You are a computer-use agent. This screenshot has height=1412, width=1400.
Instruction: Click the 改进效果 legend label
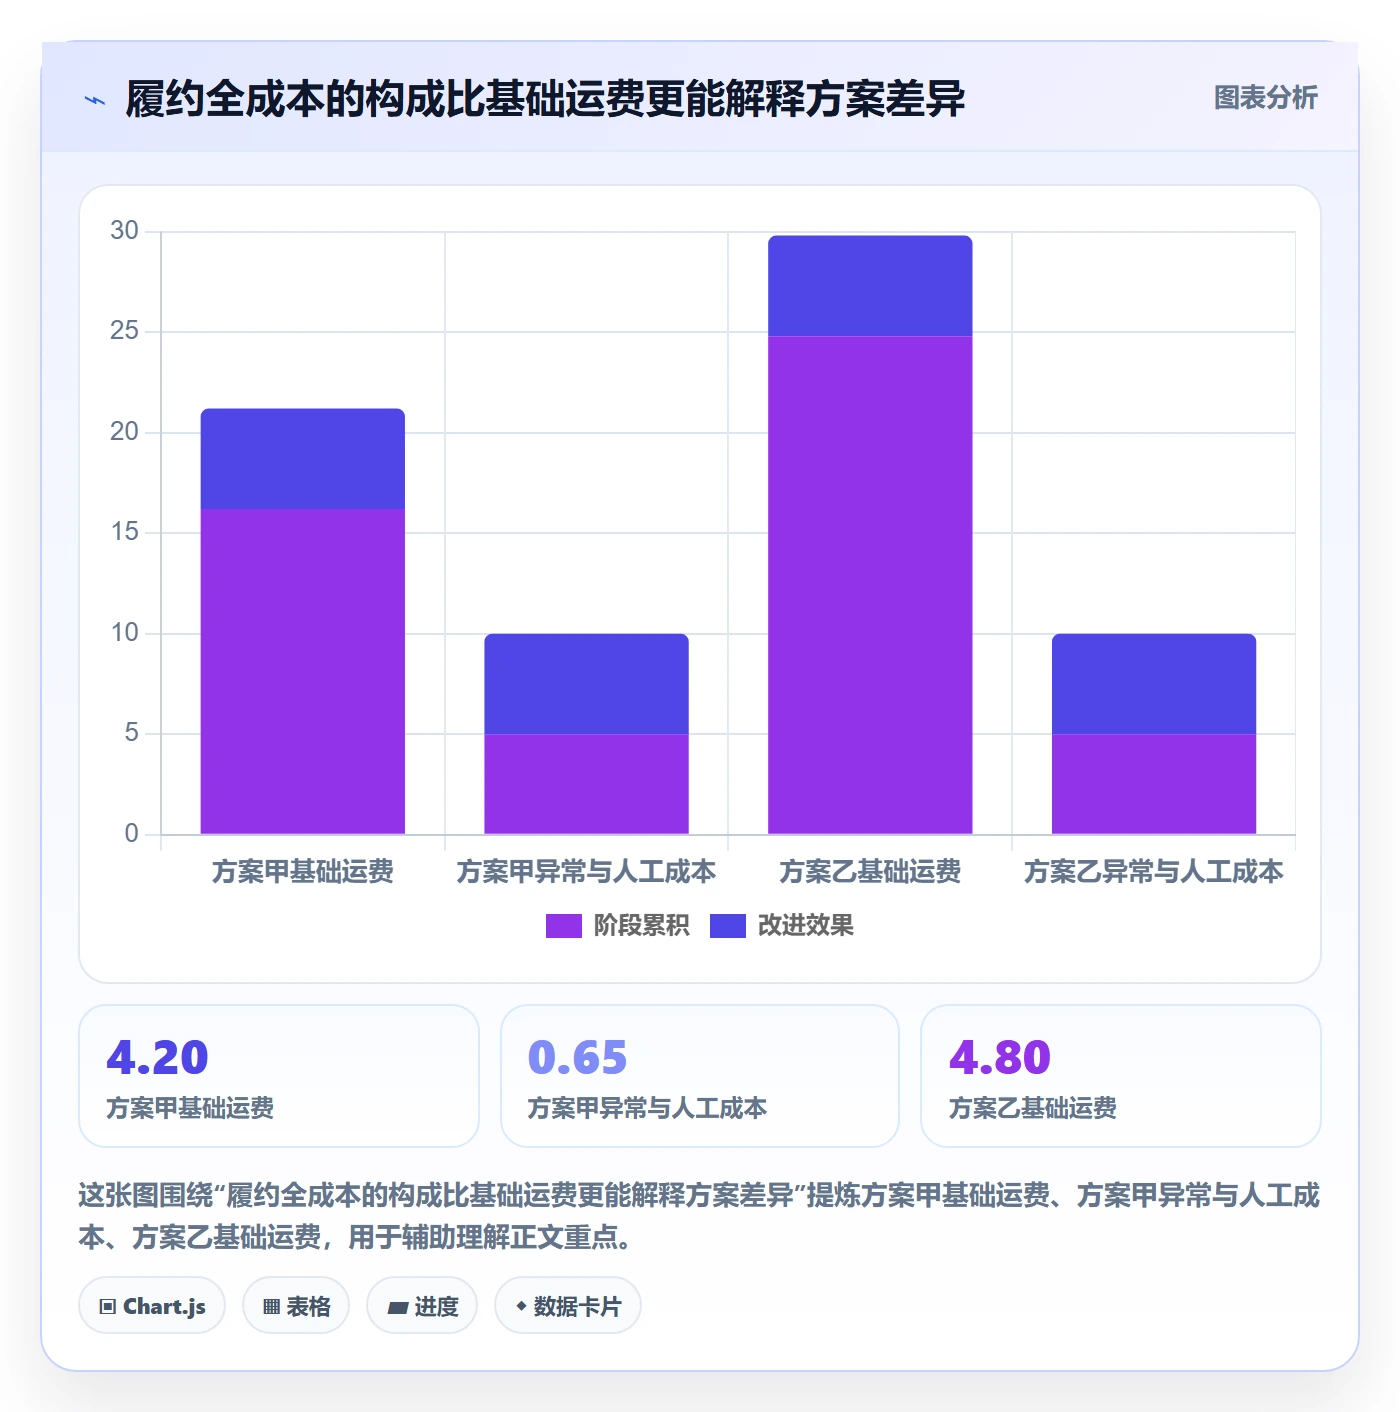pos(805,926)
